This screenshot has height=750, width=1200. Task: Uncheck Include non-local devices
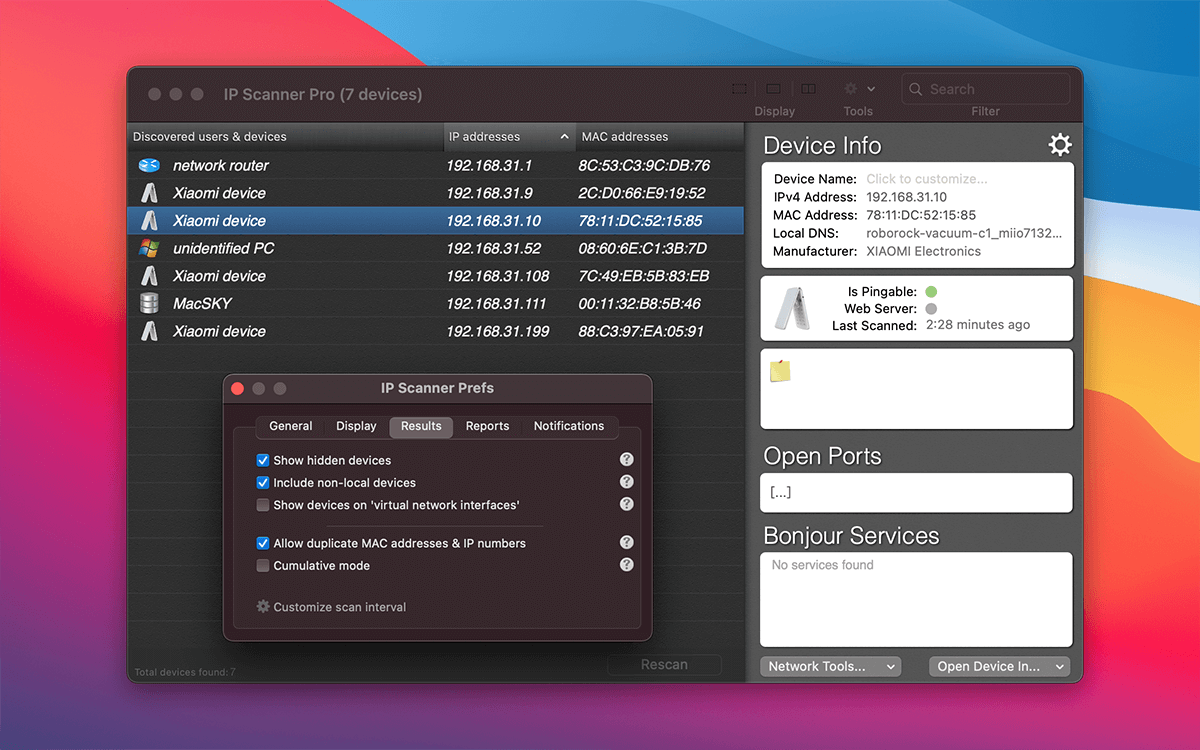[x=263, y=483]
